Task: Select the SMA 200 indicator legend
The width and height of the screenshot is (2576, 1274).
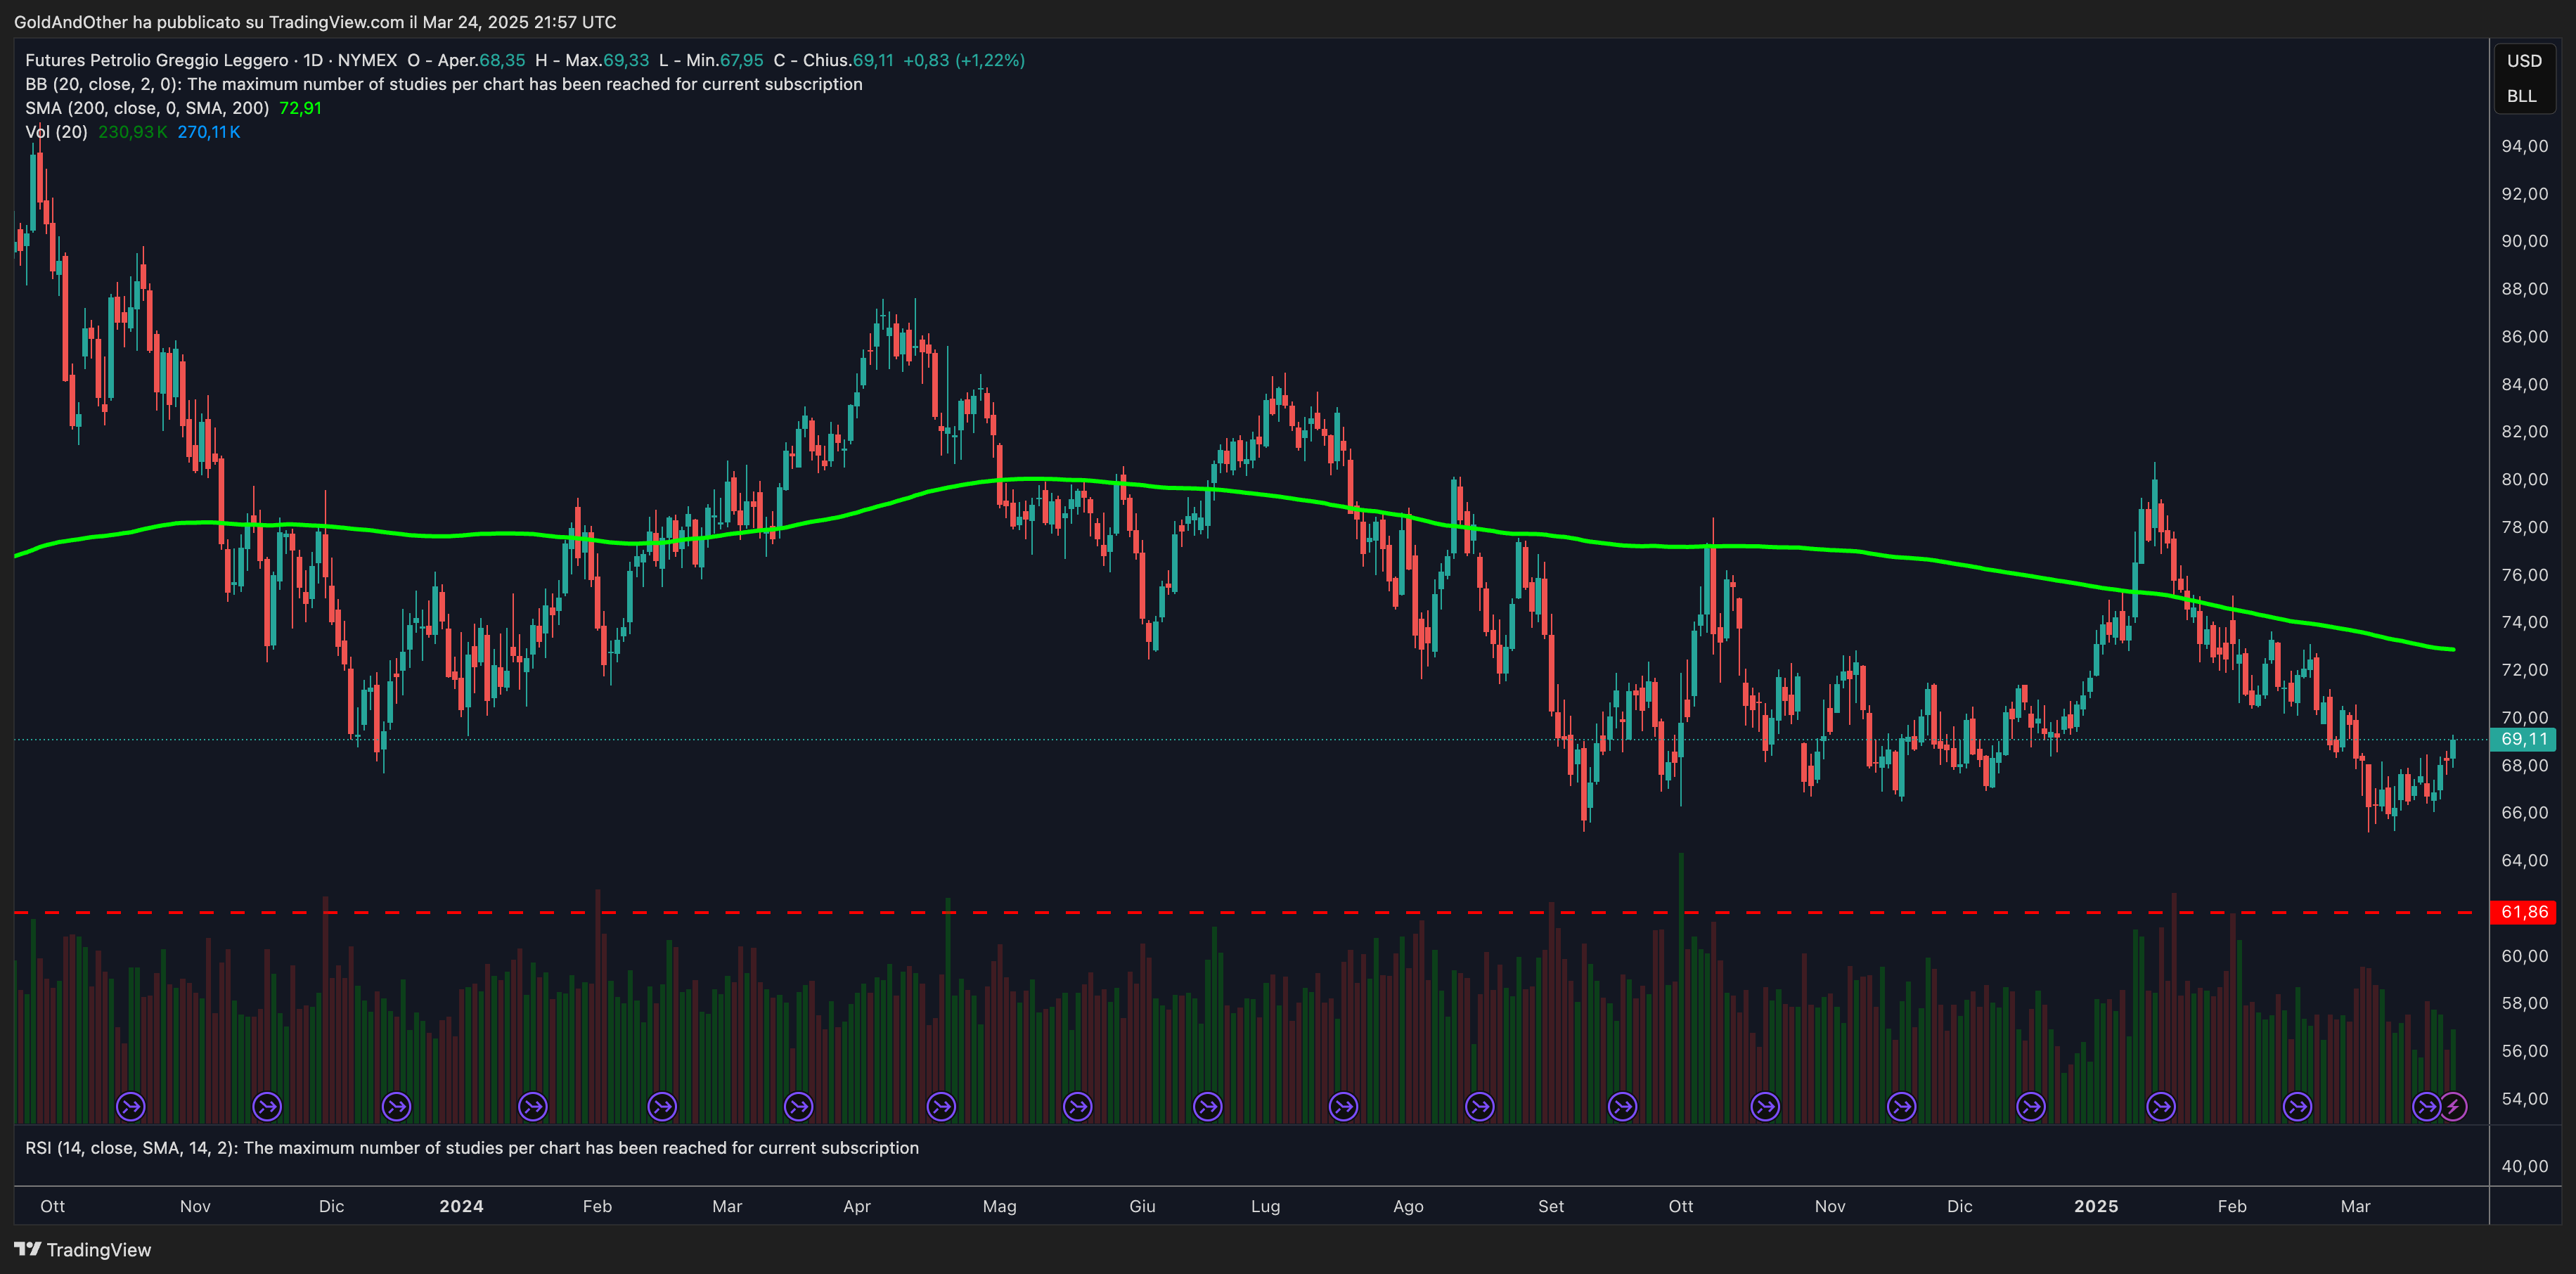Action: [147, 108]
